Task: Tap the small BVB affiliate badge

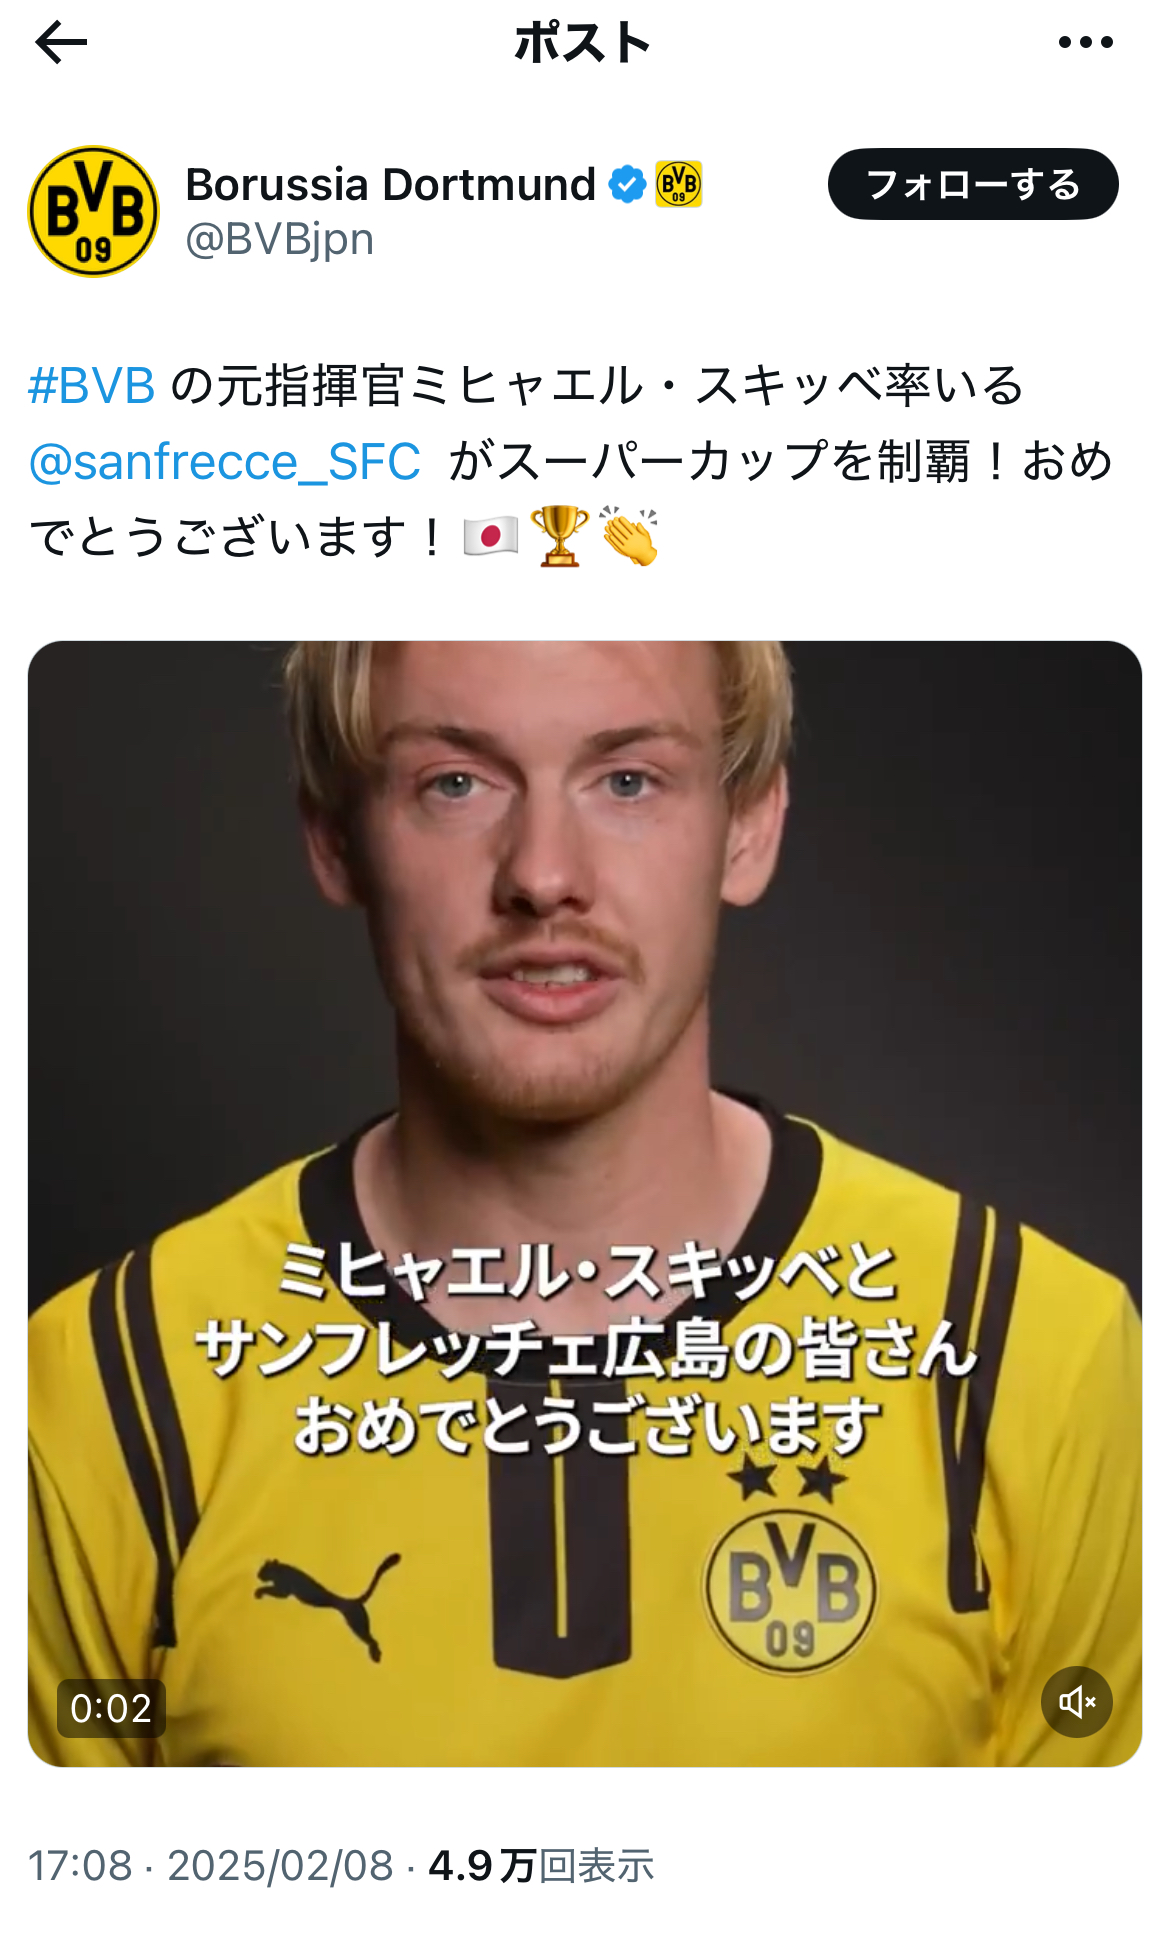Action: click(679, 184)
